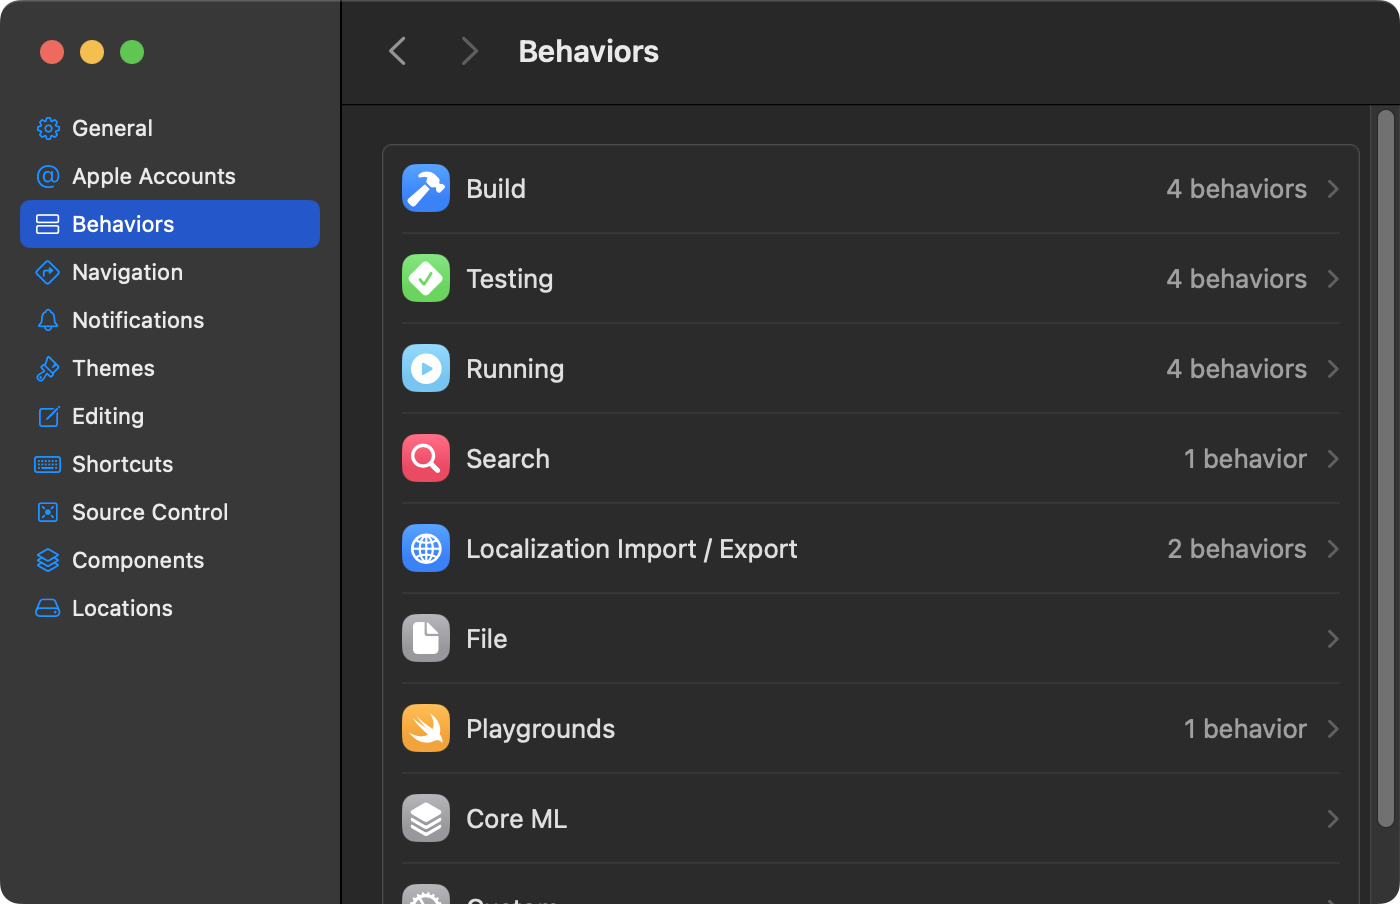Screen dimensions: 1400x904
Task: Expand the Core ML row chevron
Action: coord(1332,819)
